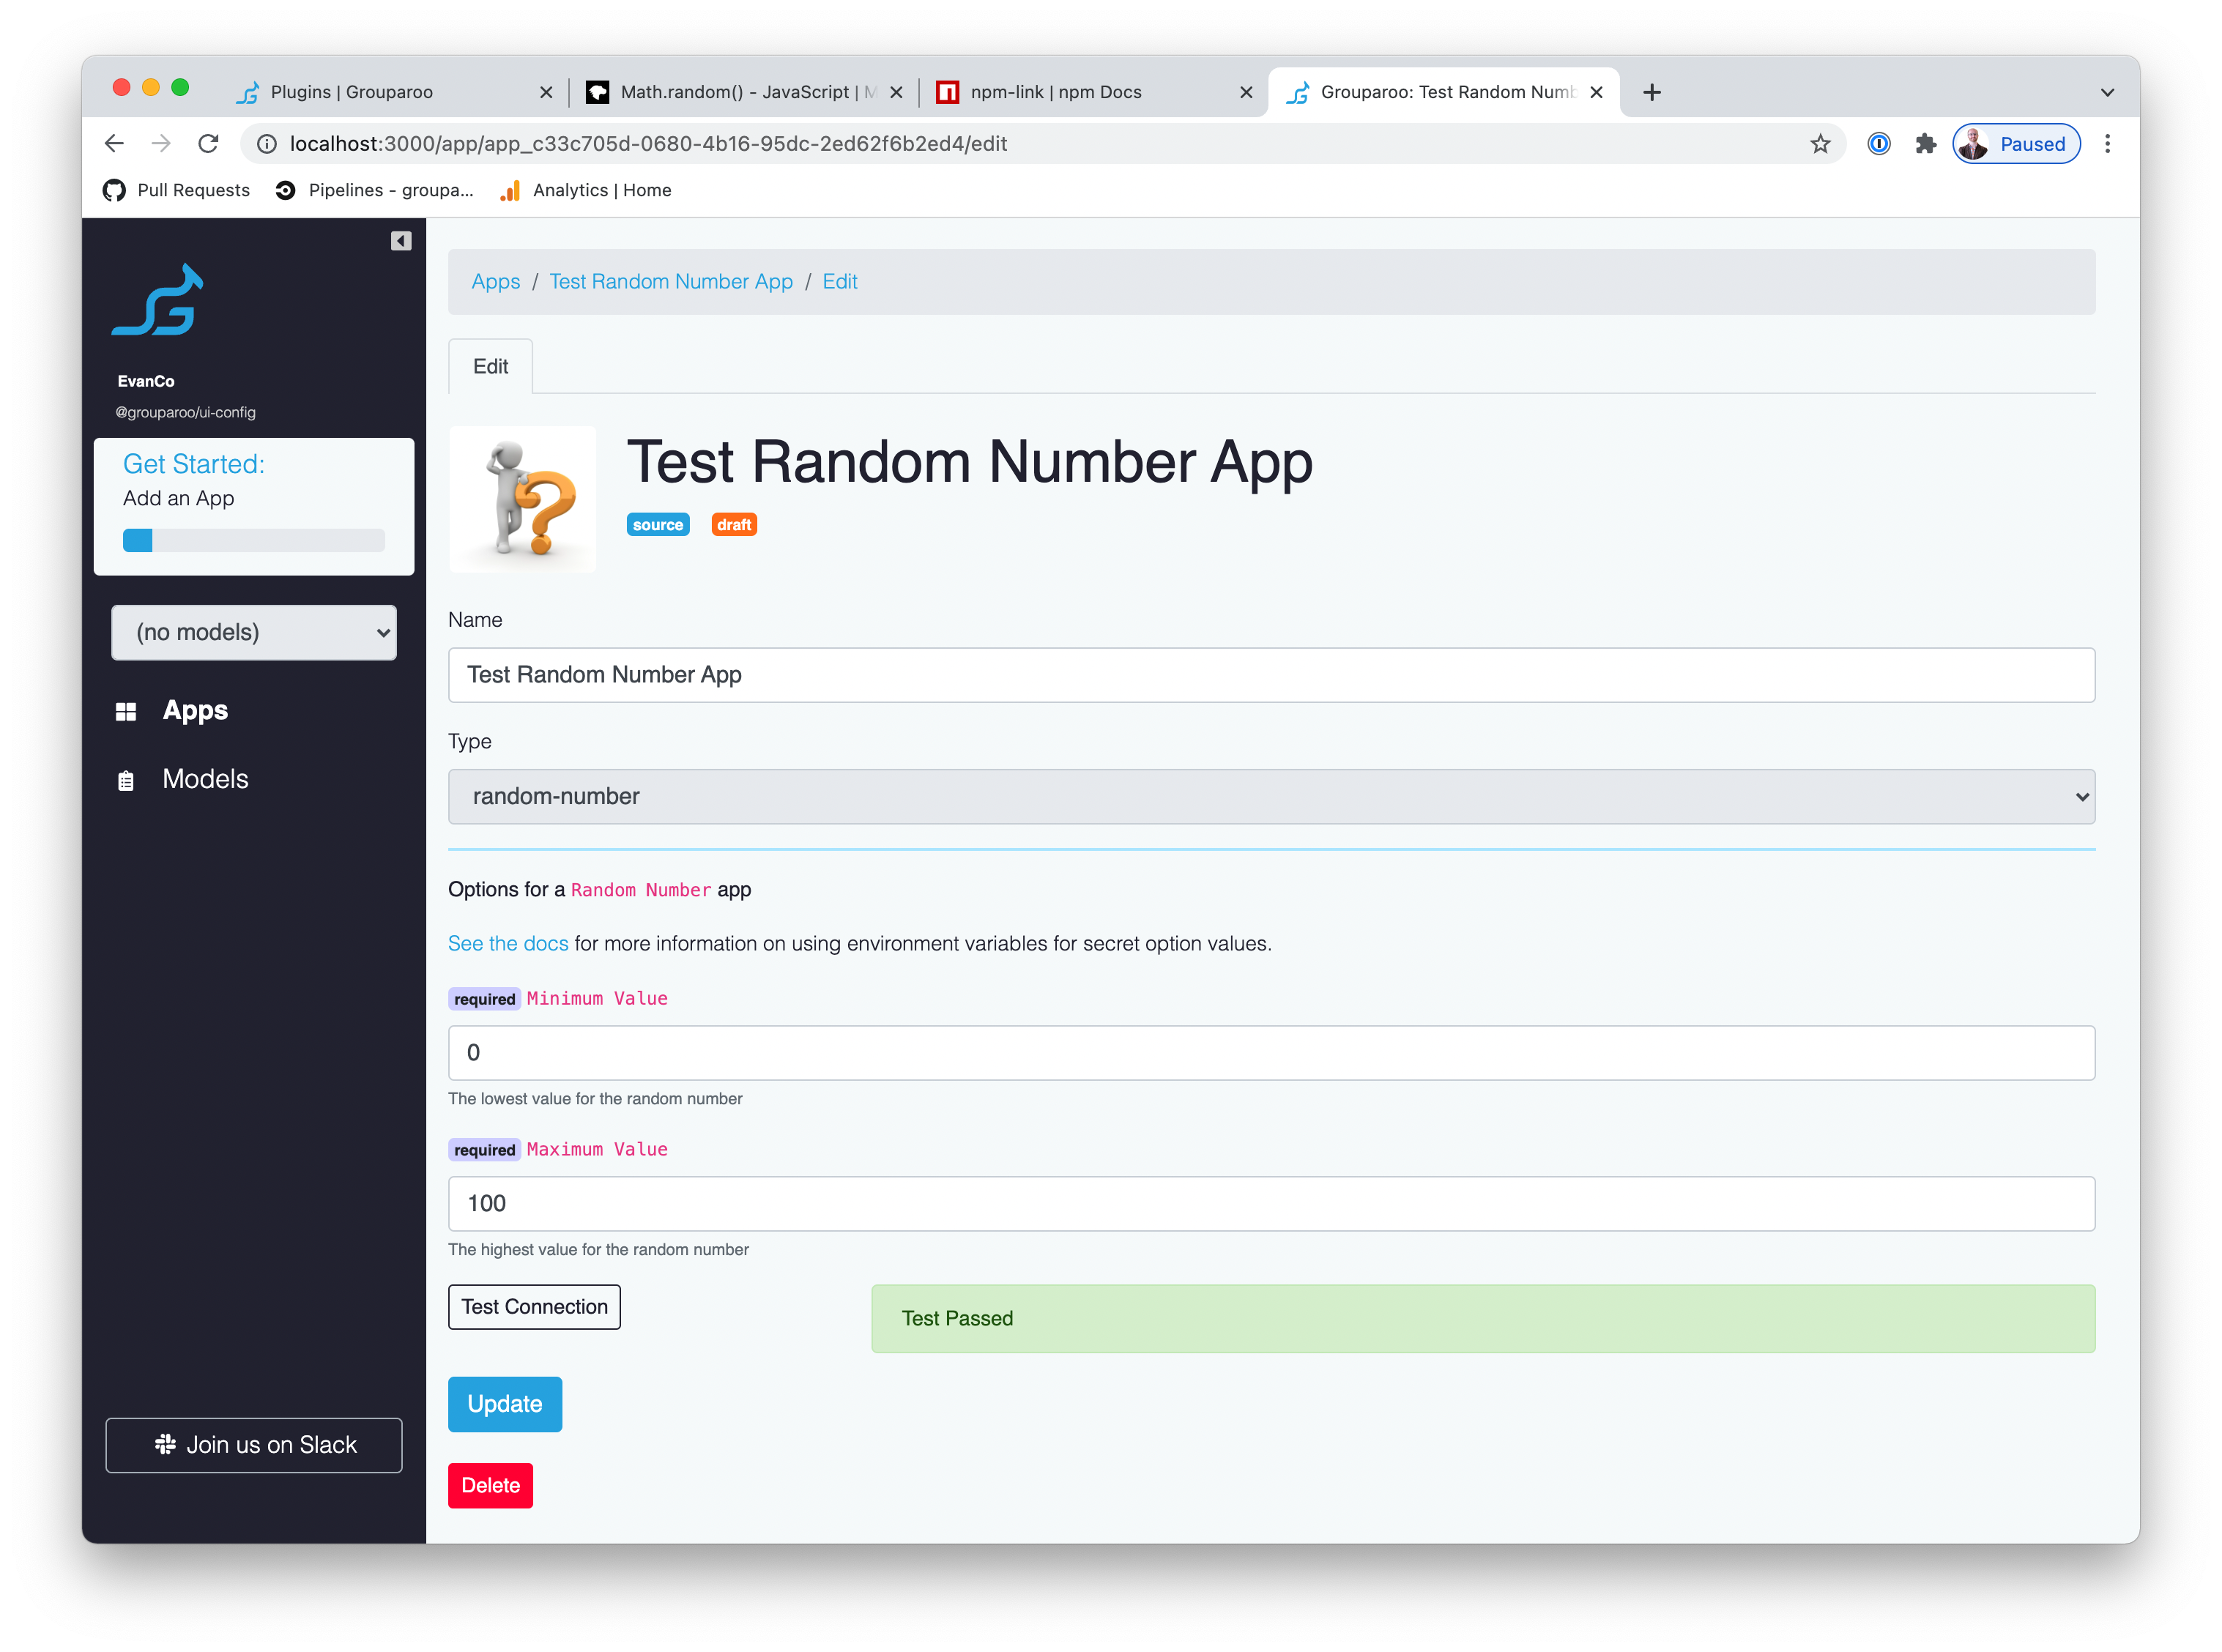This screenshot has height=1652, width=2222.
Task: Select the Edit tab
Action: pos(490,367)
